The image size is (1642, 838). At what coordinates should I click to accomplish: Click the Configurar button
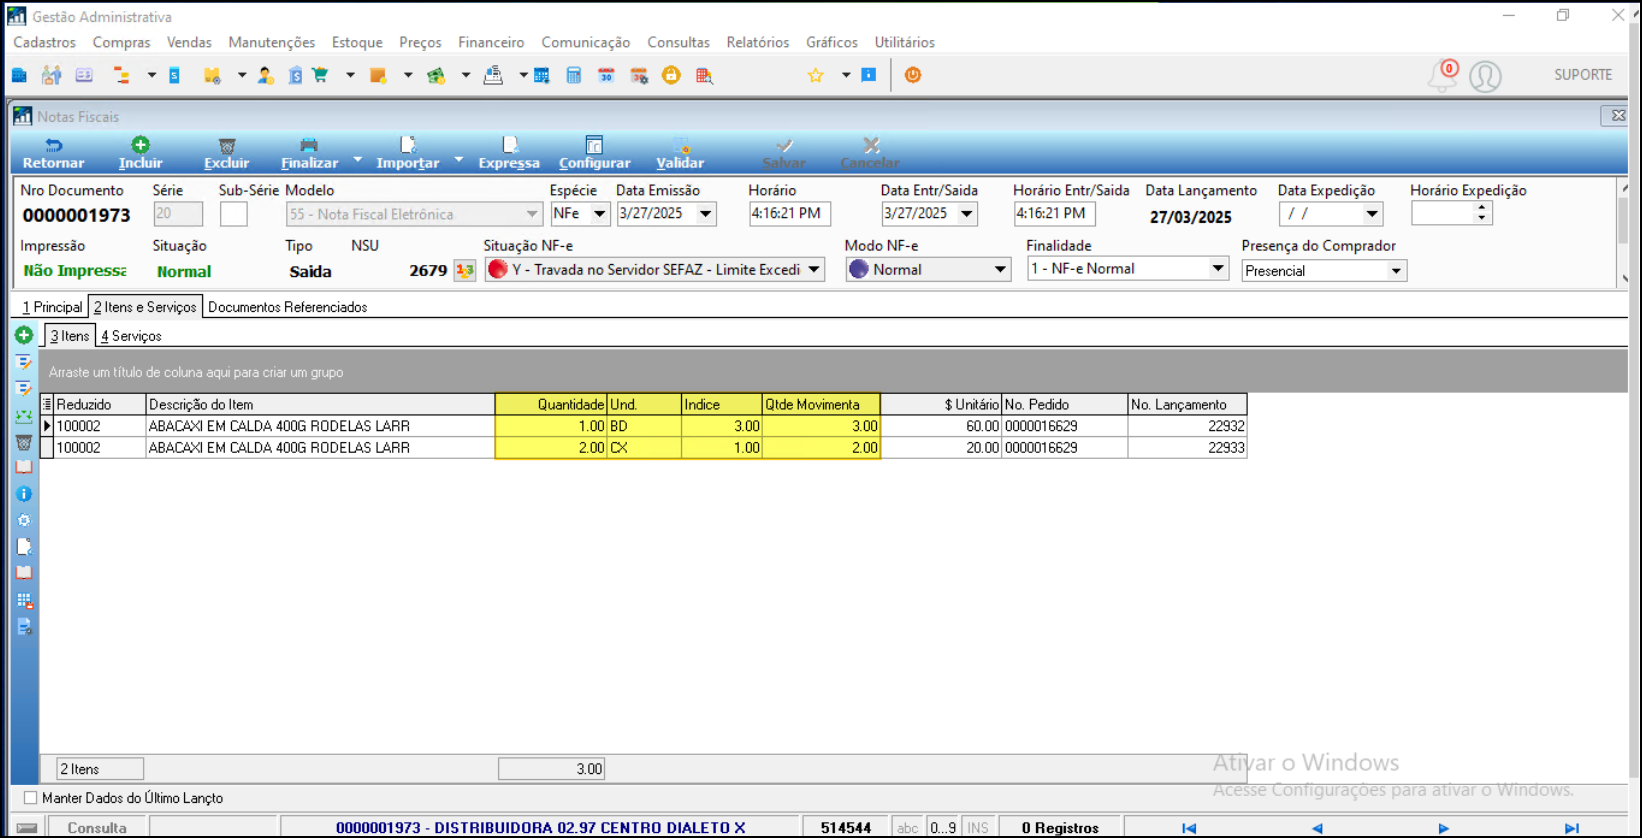594,153
